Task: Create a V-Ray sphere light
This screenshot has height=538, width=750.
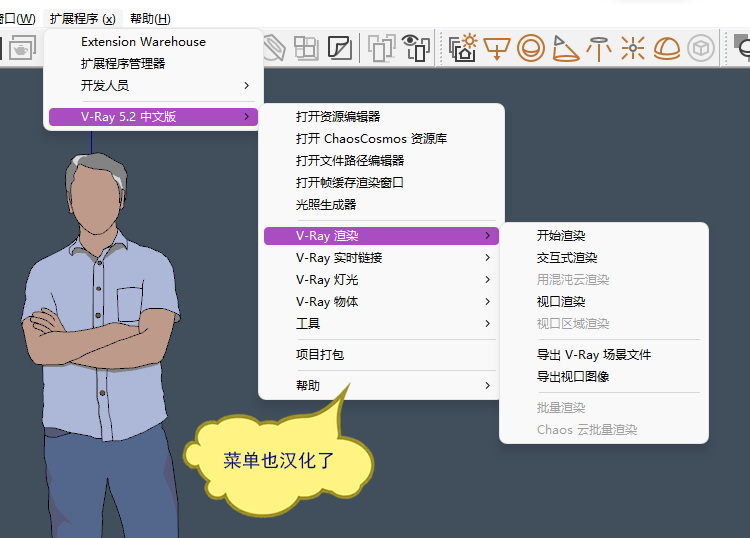Action: pyautogui.click(x=531, y=48)
